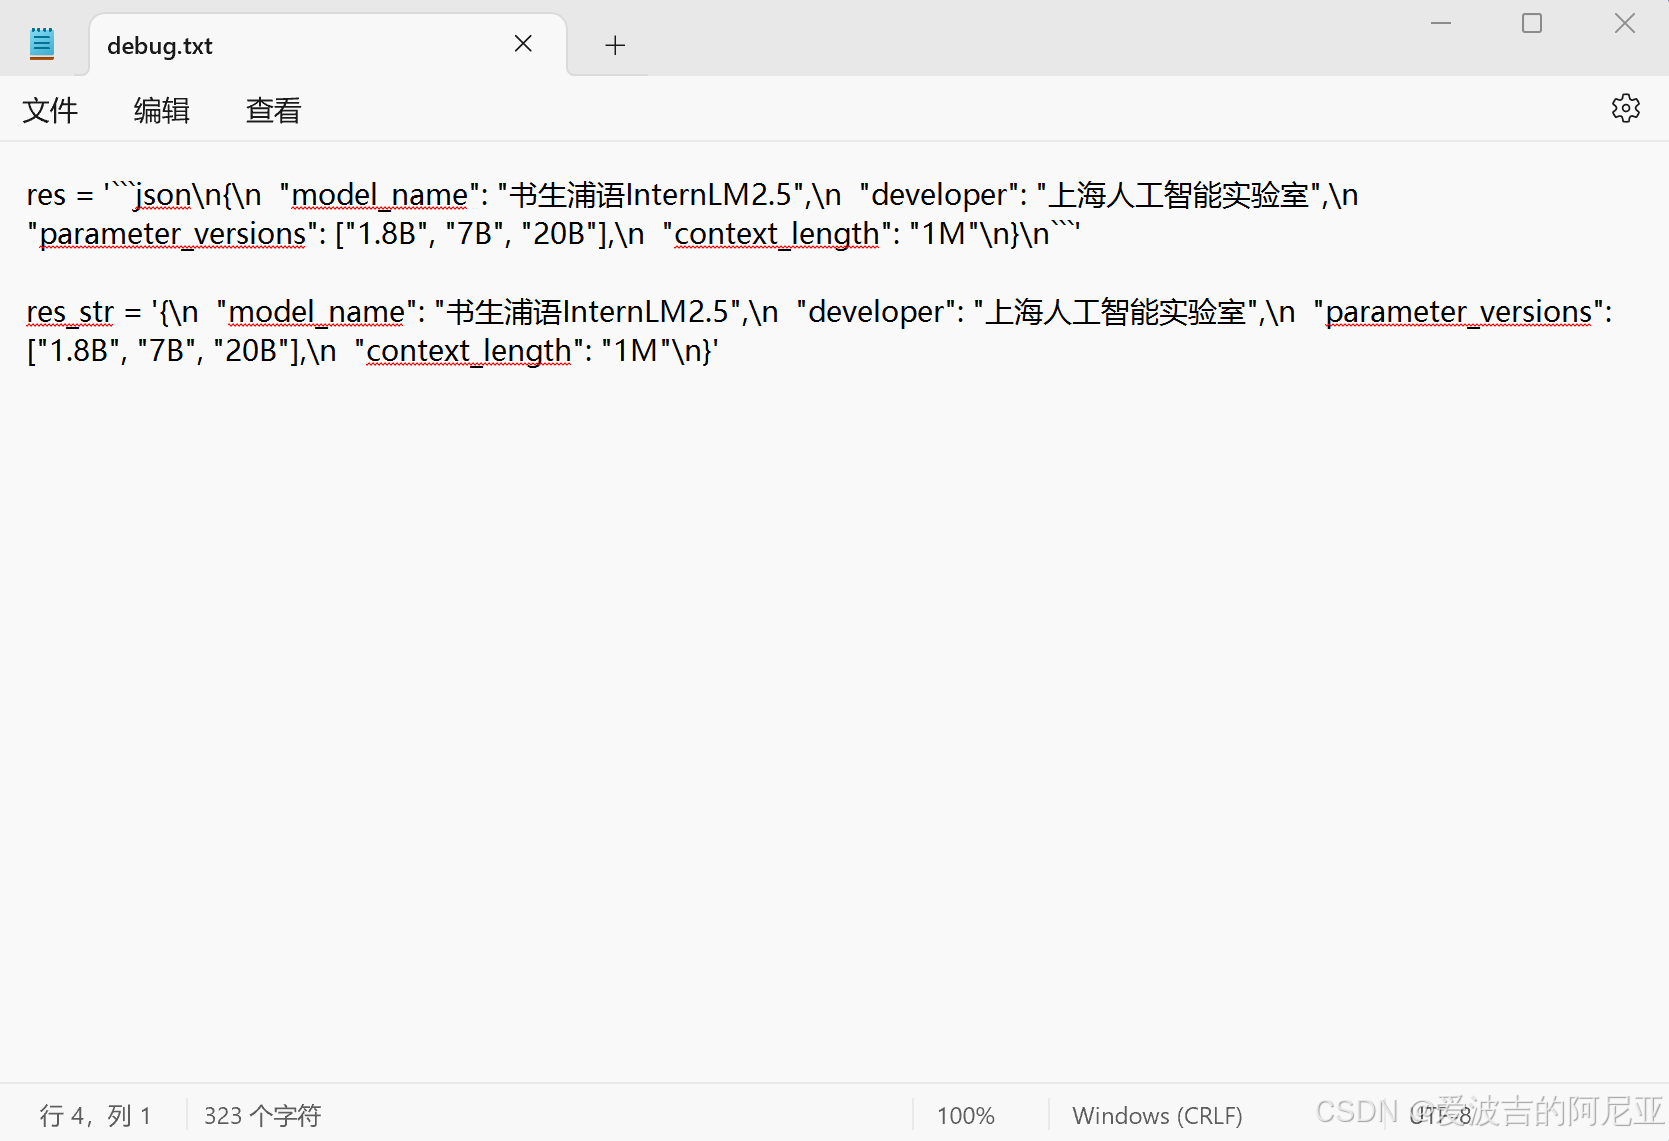Close the debug.txt tab
This screenshot has height=1141, width=1669.
523,44
